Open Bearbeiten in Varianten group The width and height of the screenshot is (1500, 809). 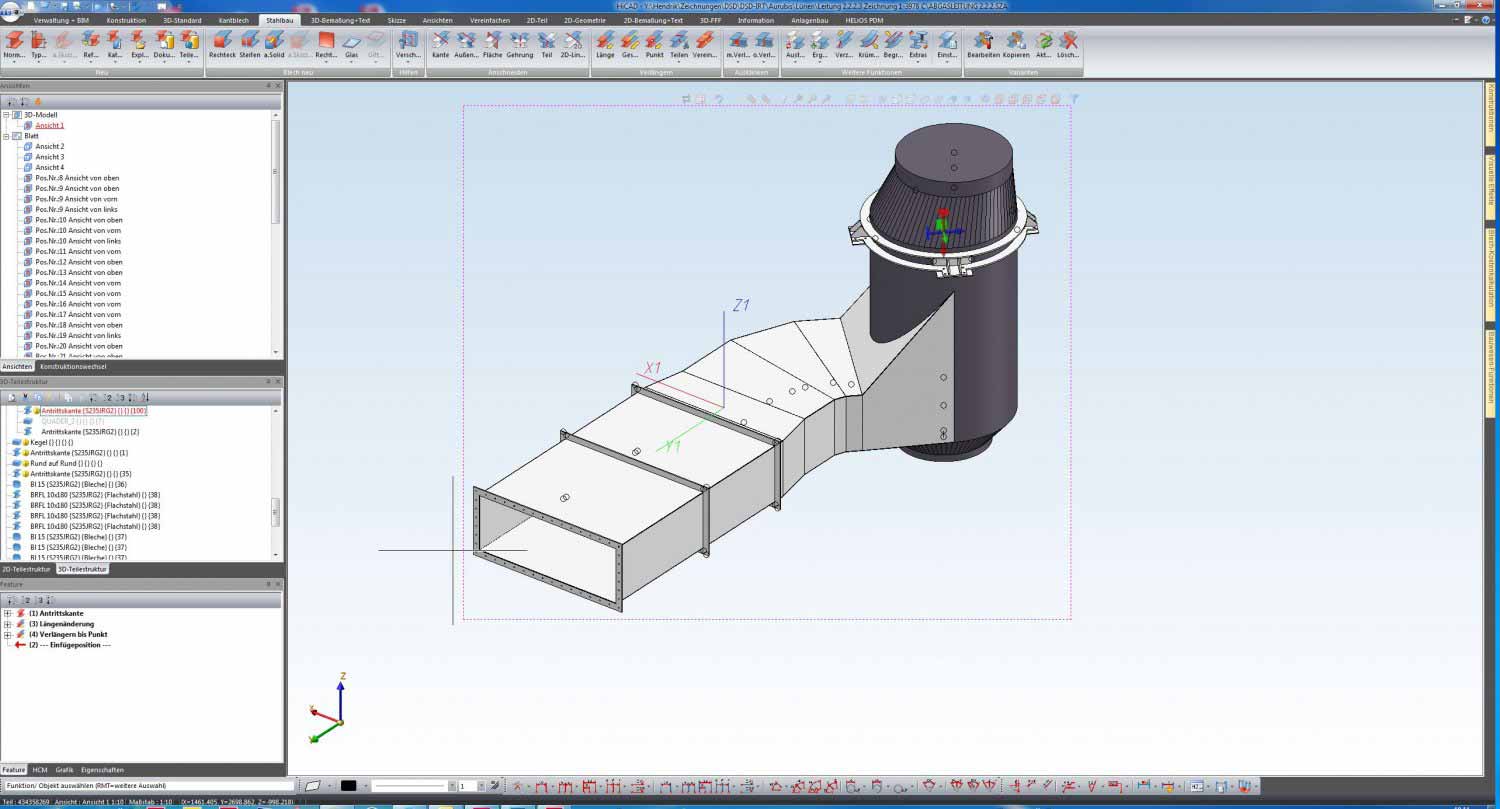(984, 44)
